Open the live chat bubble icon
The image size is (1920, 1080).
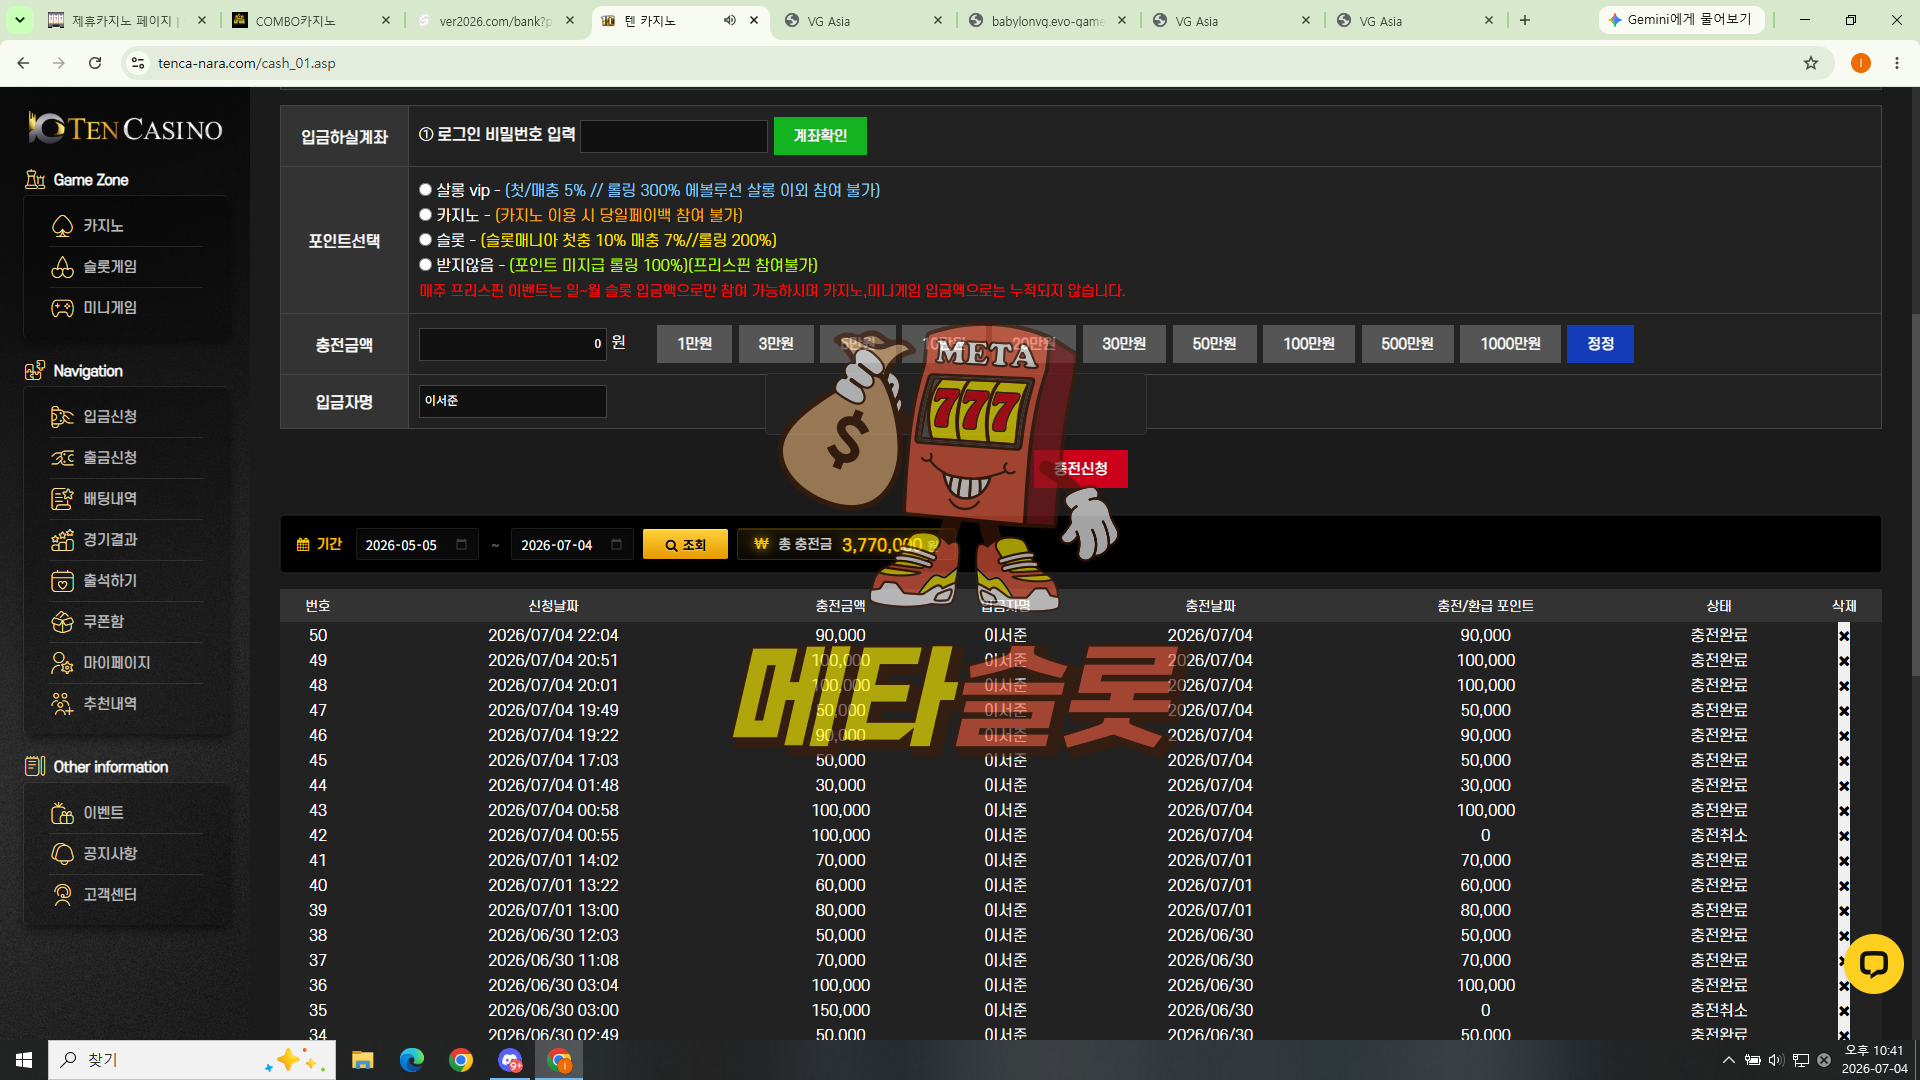click(x=1873, y=964)
